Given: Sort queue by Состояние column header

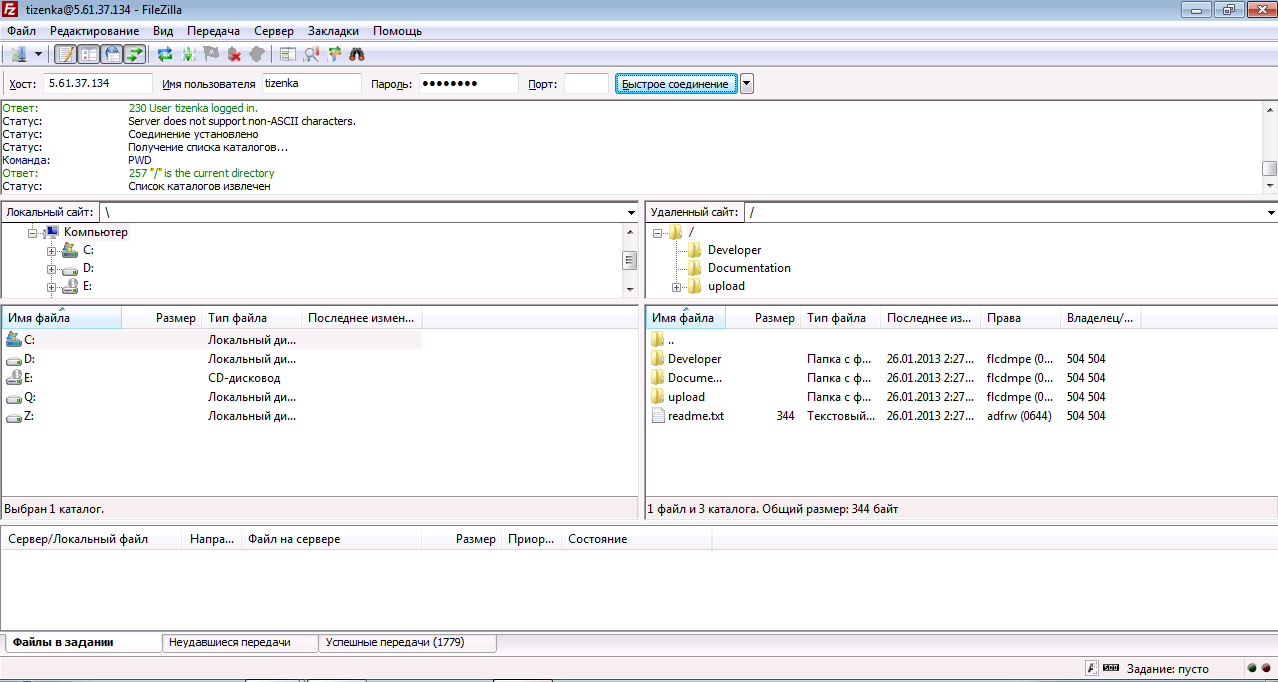Looking at the screenshot, I should click(637, 539).
